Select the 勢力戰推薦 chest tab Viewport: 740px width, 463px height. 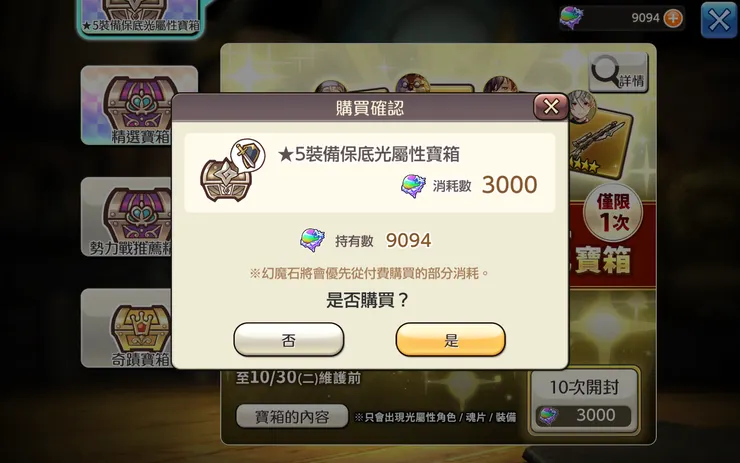coord(126,217)
